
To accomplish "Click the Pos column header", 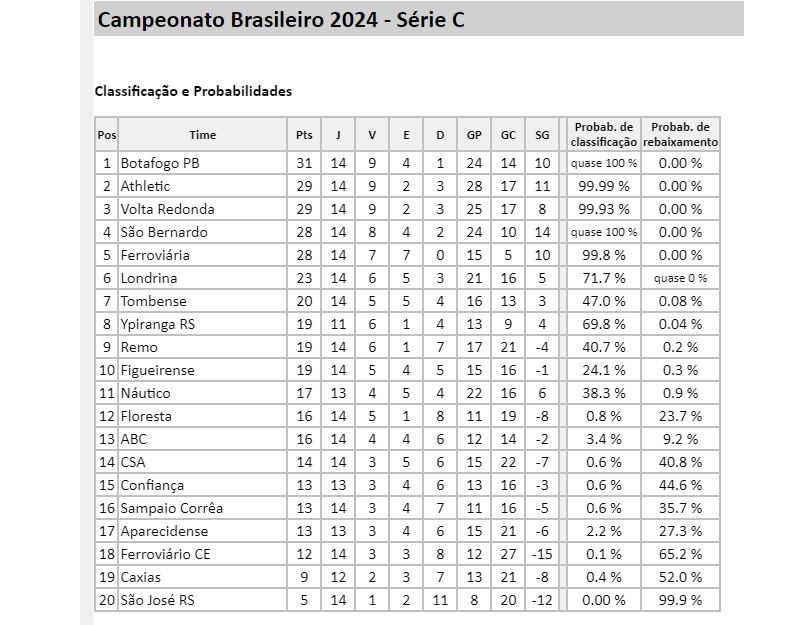I will click(x=106, y=135).
